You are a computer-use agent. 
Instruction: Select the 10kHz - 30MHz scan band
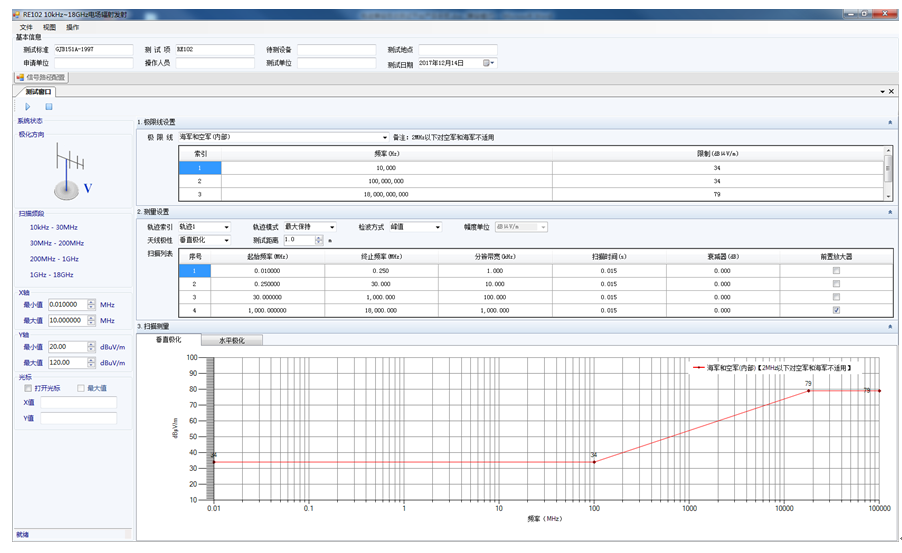pos(53,227)
